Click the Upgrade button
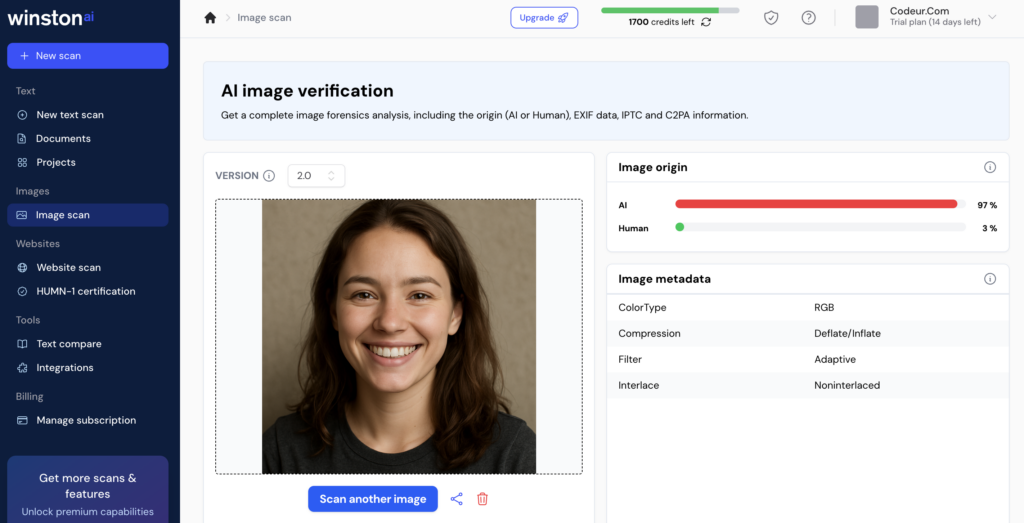The image size is (1024, 523). (544, 18)
